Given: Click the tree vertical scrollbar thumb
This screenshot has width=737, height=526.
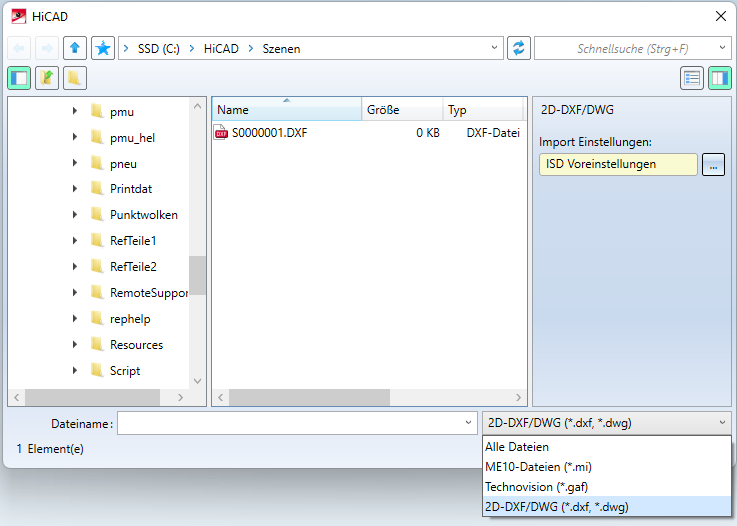Looking at the screenshot, I should [197, 275].
